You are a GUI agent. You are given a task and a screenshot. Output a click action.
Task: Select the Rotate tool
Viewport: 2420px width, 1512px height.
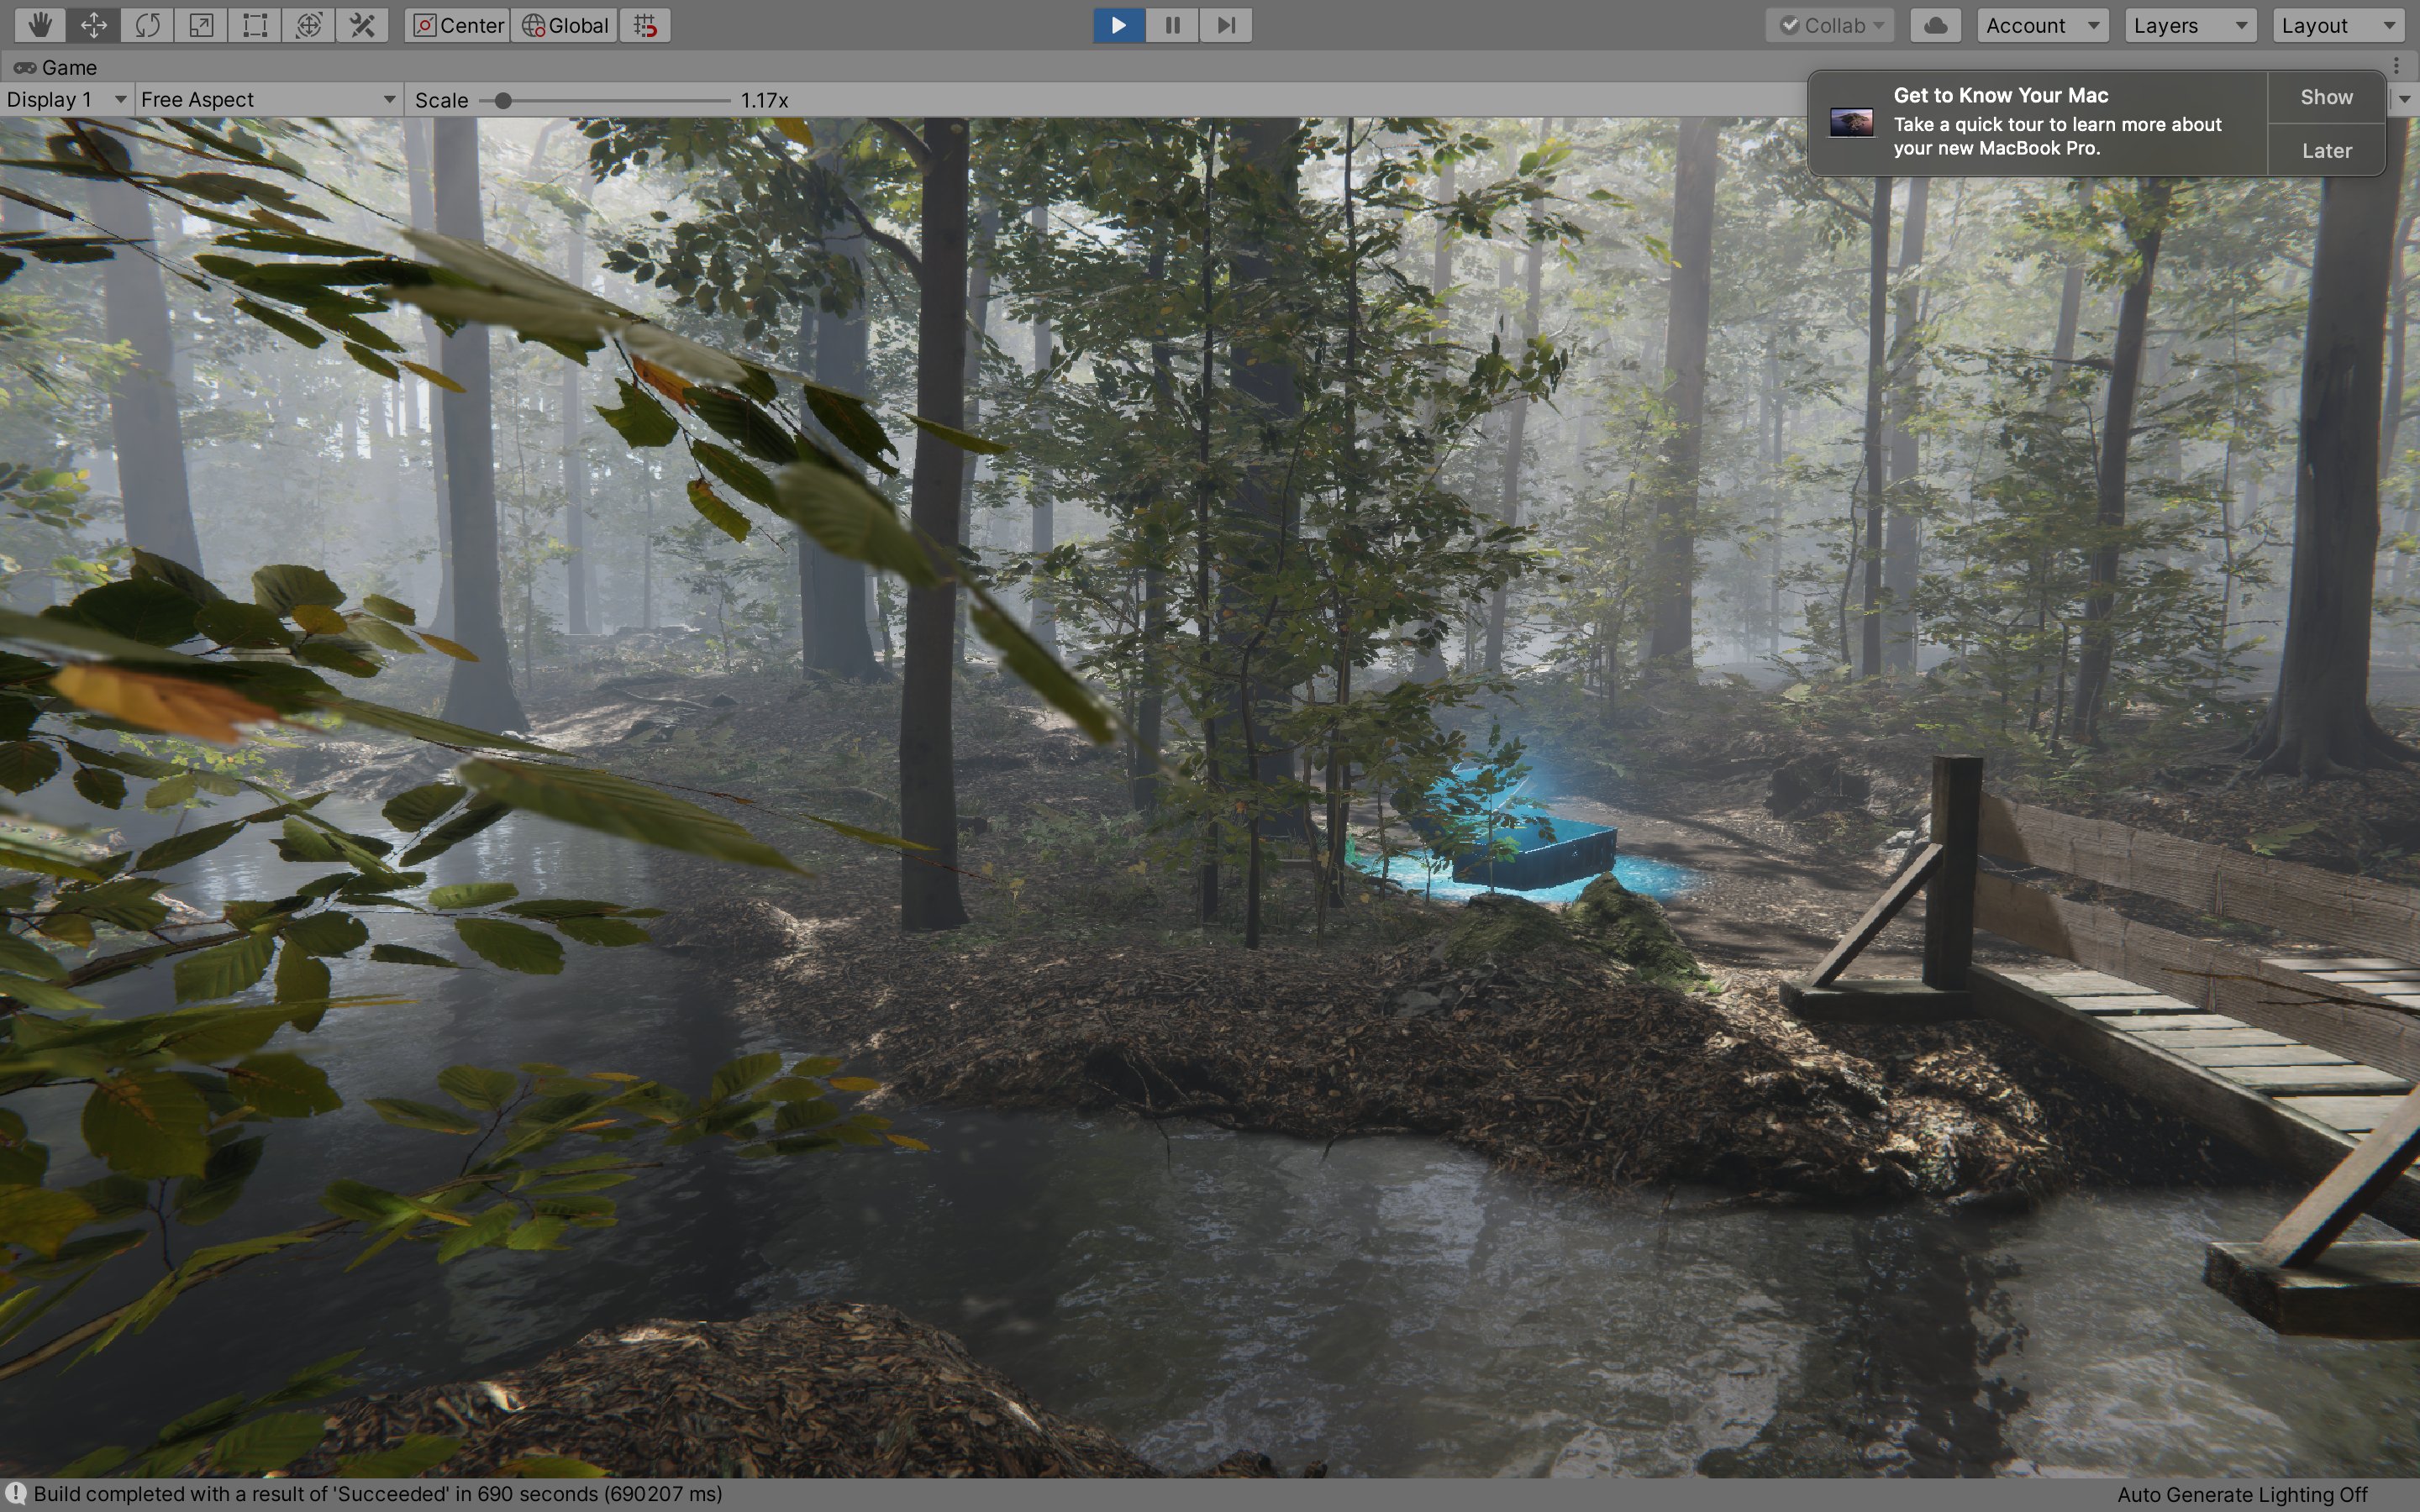pyautogui.click(x=148, y=25)
